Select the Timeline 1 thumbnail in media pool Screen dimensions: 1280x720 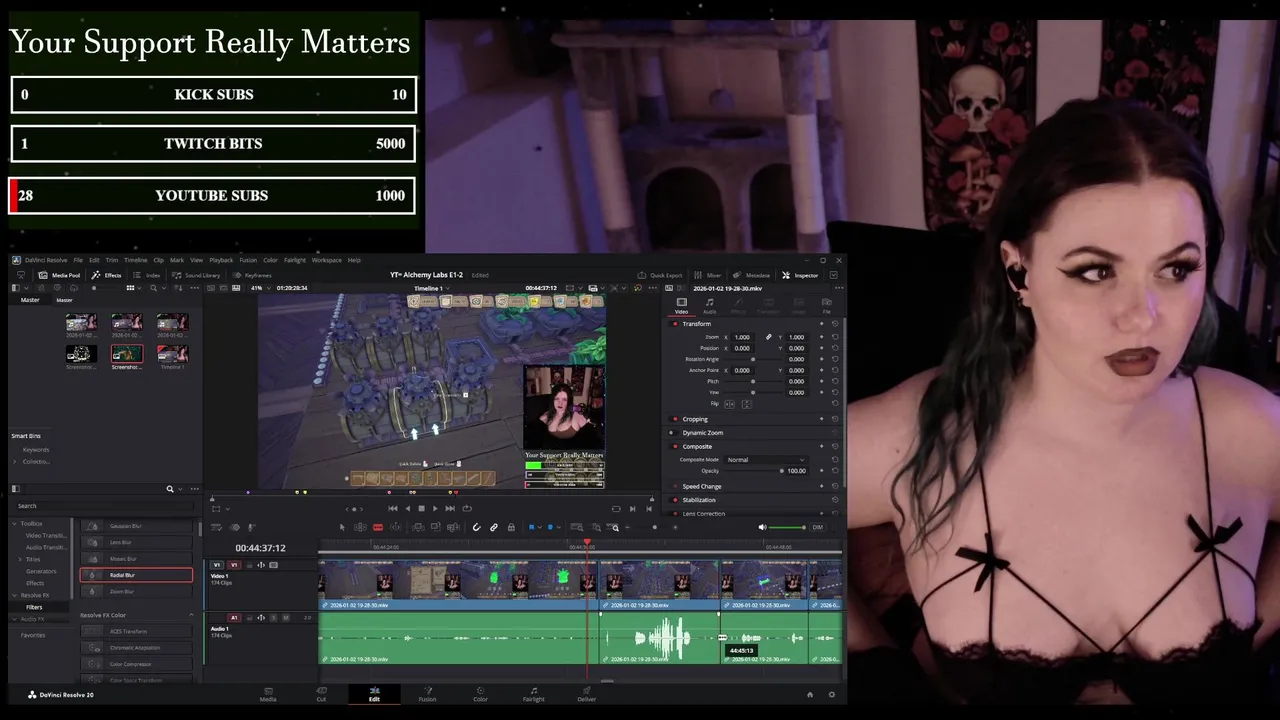(172, 356)
